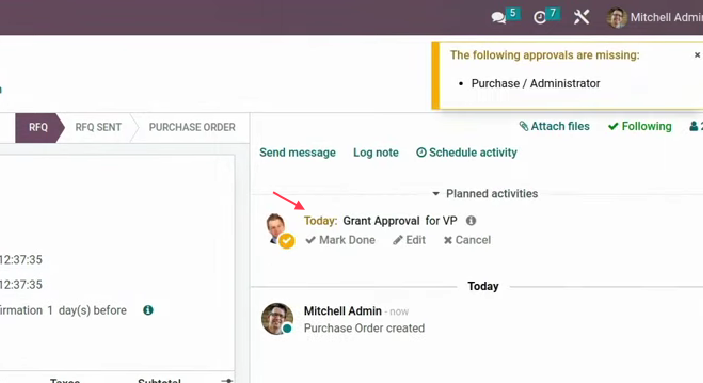The image size is (703, 383).
Task: Click the 'Purchase Order created' message text
Action: (364, 328)
